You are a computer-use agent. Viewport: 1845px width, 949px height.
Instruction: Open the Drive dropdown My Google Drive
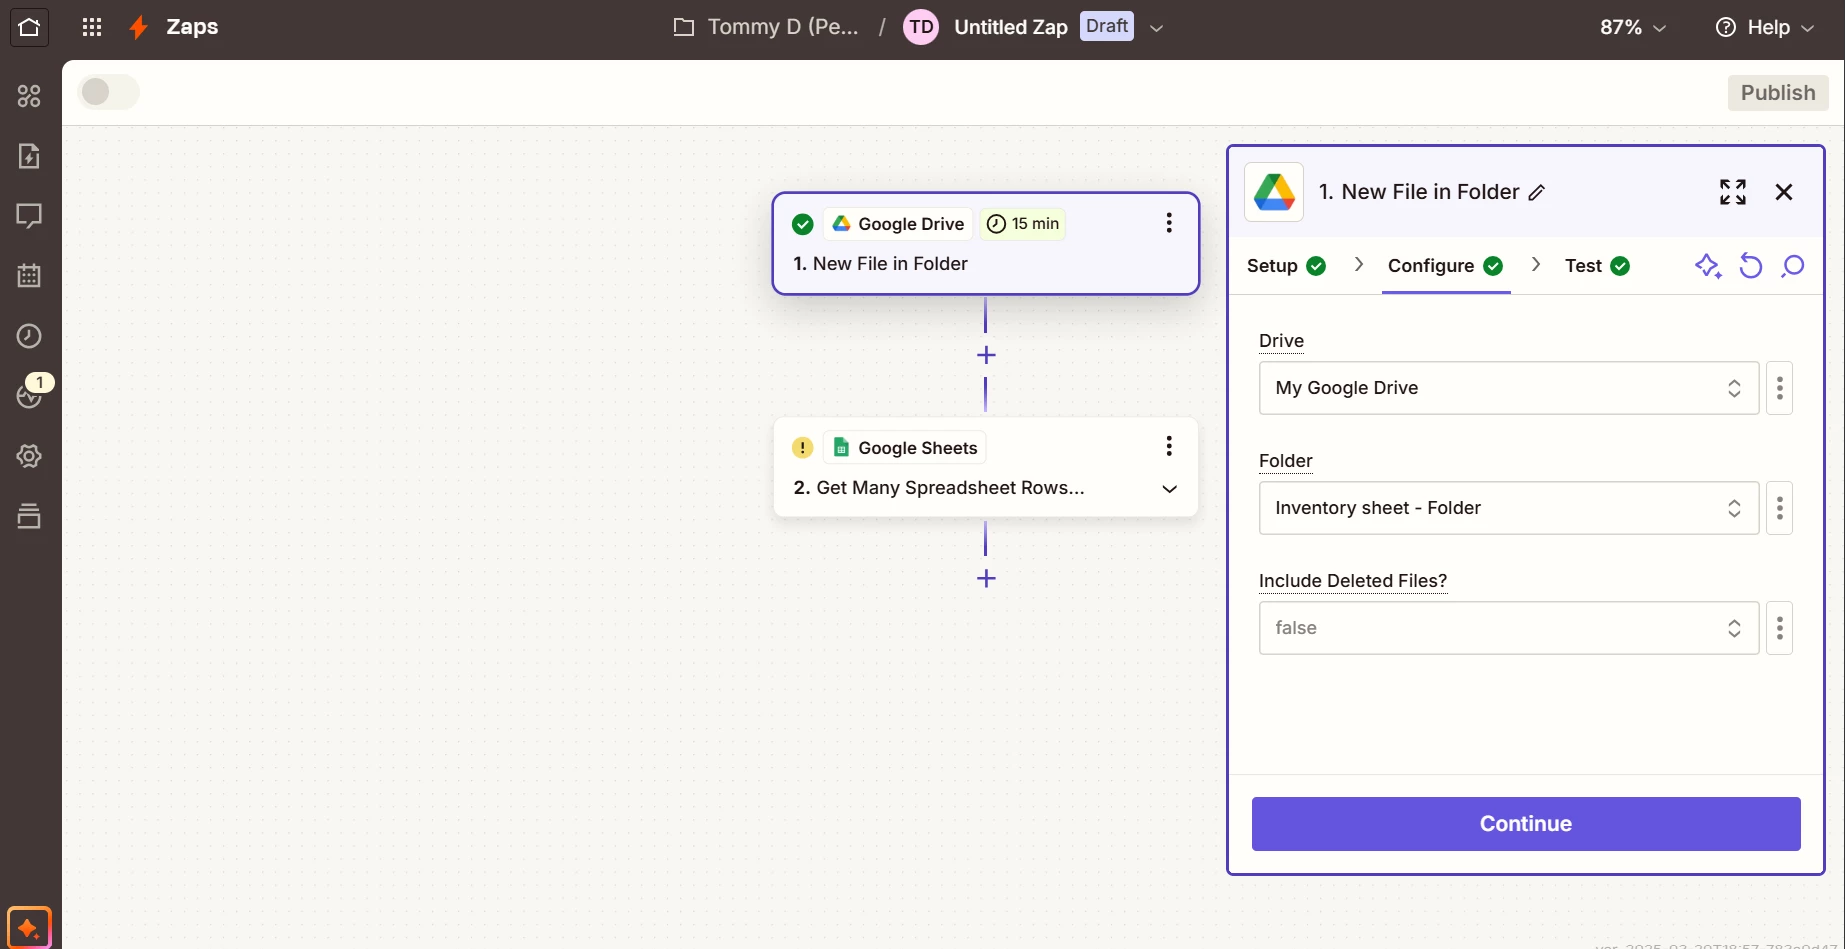pyautogui.click(x=1509, y=388)
